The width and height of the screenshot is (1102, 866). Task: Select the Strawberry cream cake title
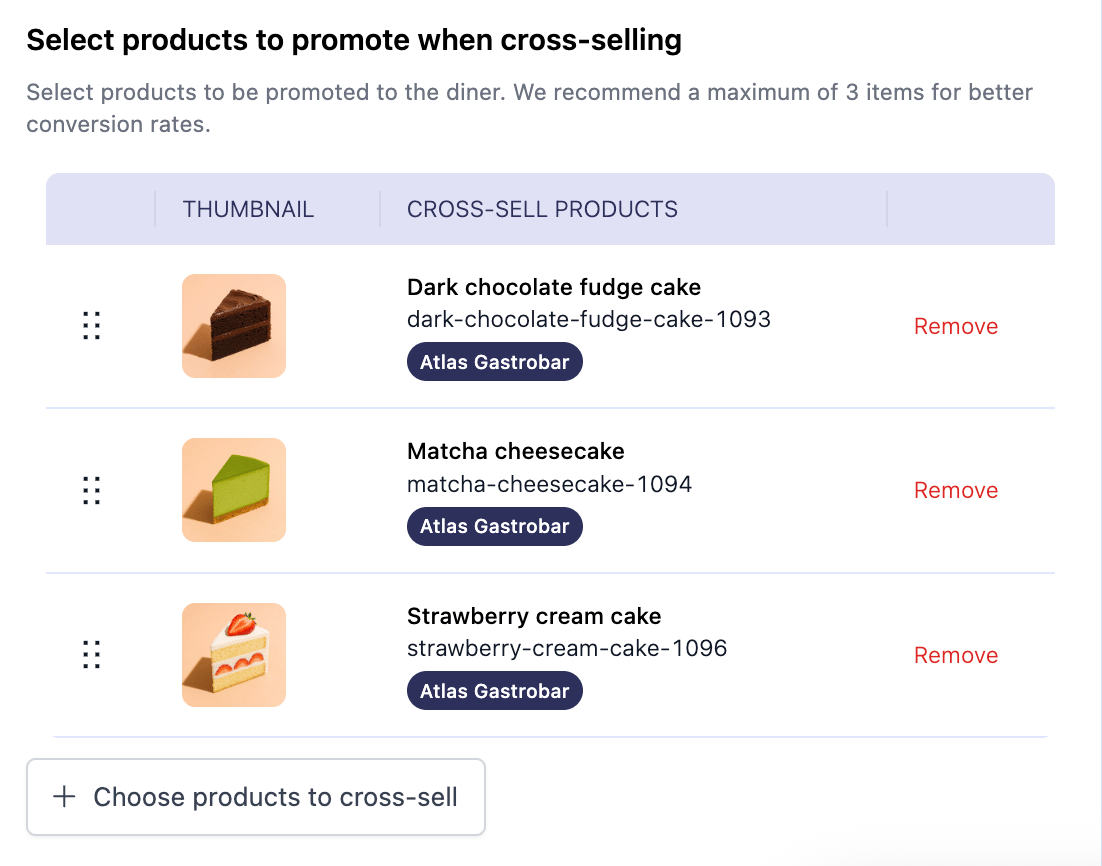click(534, 616)
